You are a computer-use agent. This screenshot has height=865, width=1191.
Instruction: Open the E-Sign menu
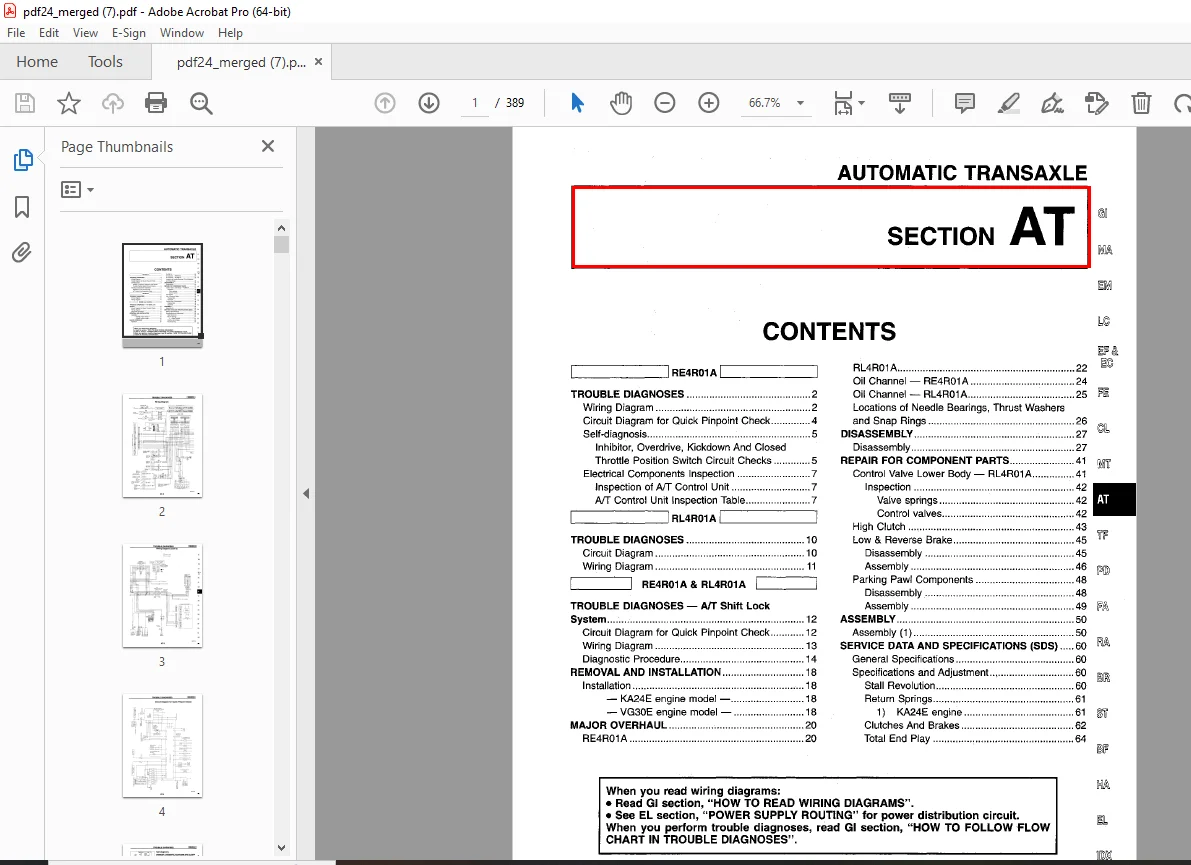pos(128,33)
